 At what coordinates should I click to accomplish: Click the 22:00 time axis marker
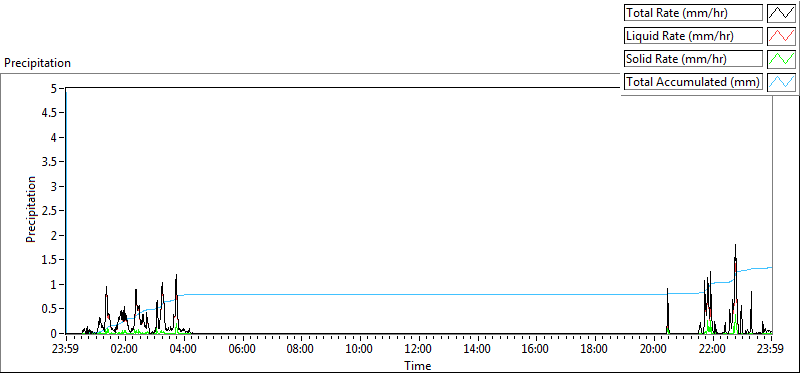pos(713,350)
